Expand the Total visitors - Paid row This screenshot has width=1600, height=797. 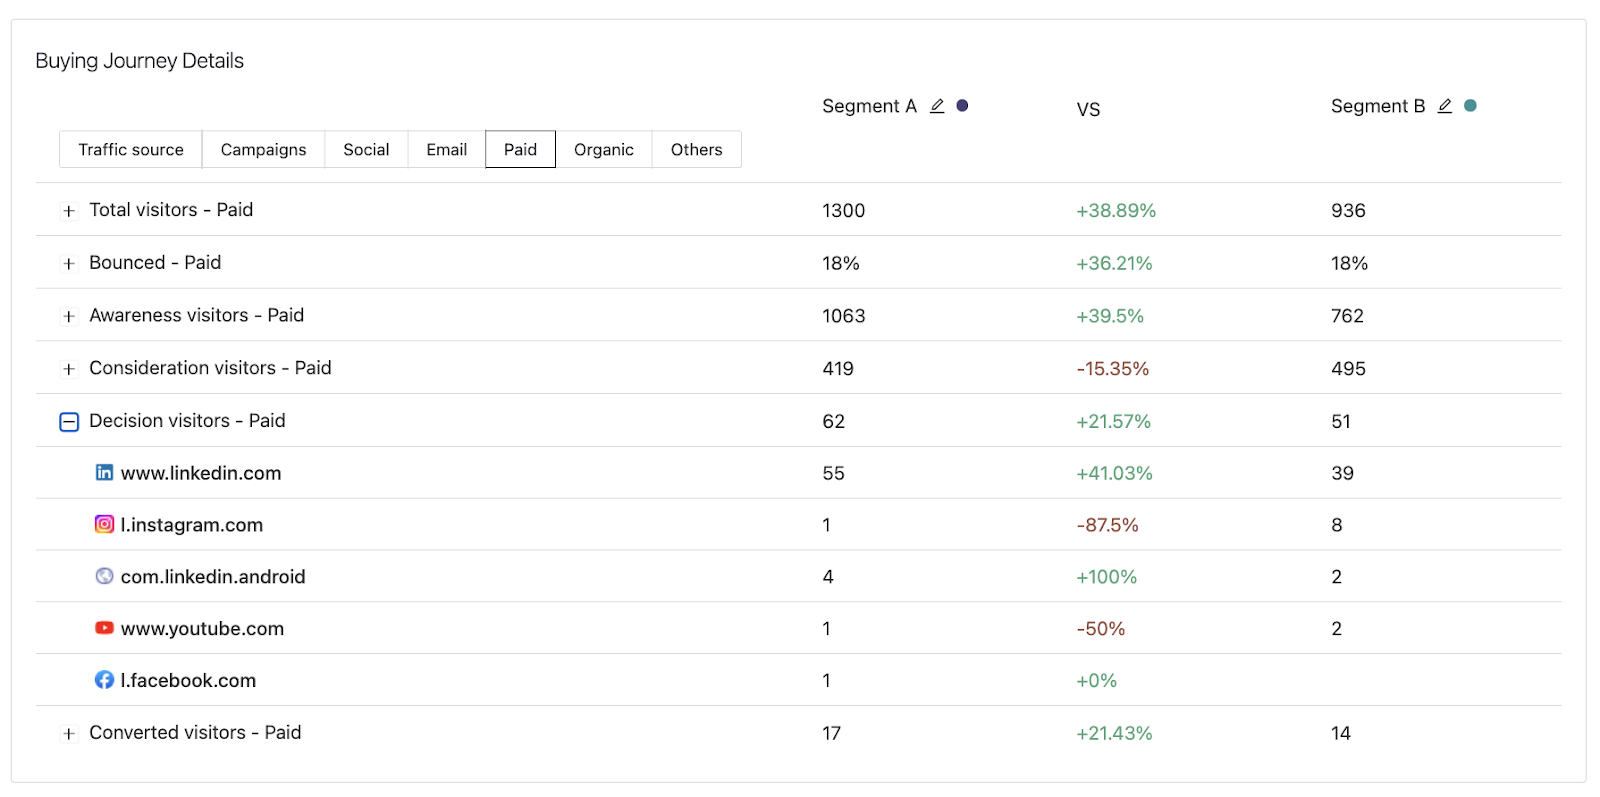69,211
